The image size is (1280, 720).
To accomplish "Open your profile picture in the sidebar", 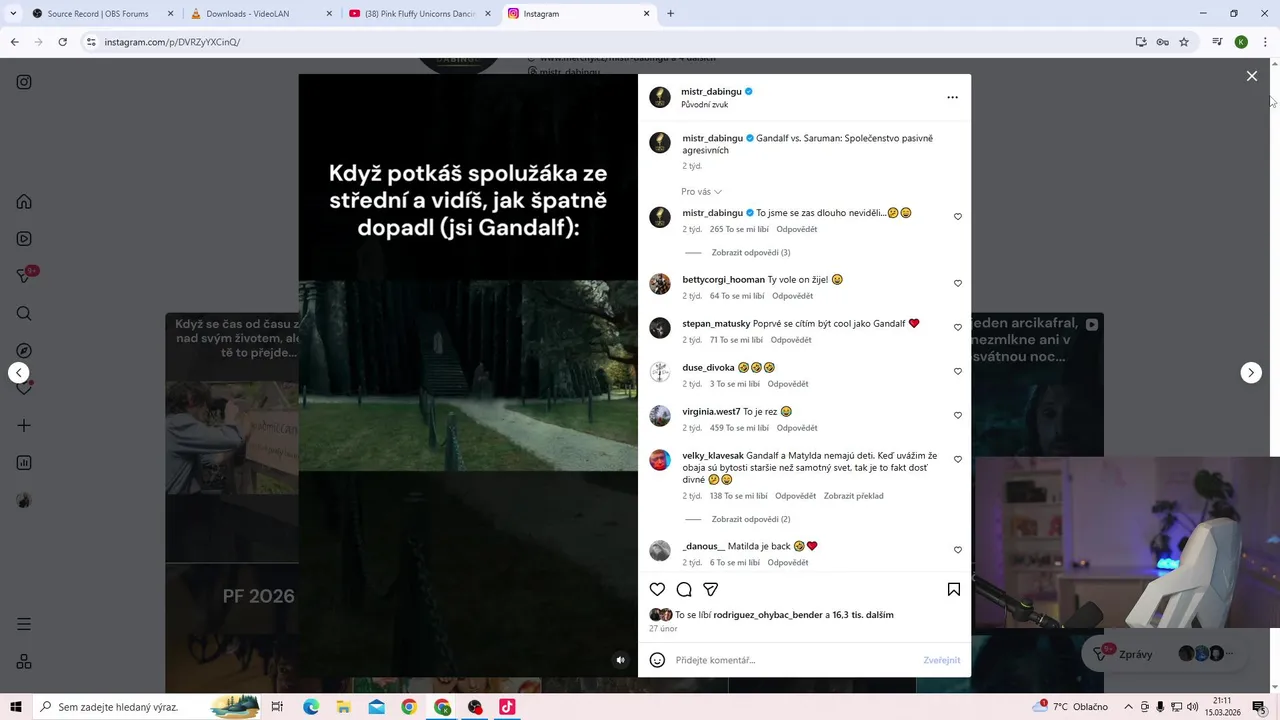I will [24, 500].
